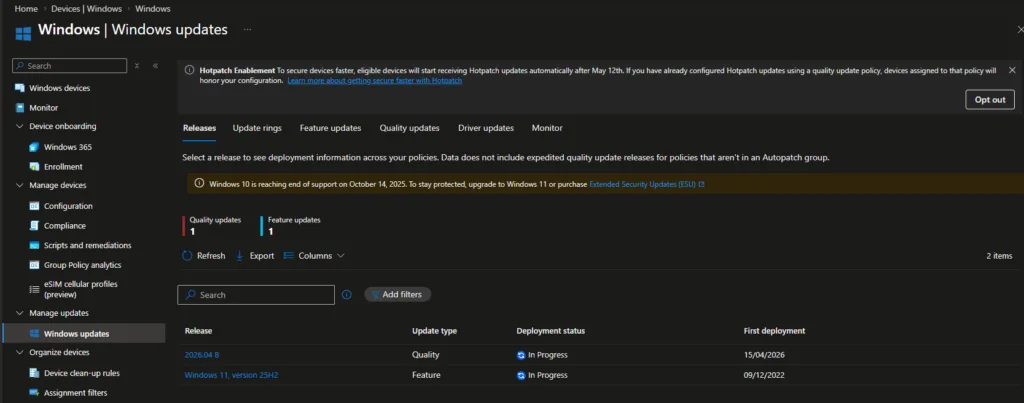Click the Opt out button

tap(989, 99)
